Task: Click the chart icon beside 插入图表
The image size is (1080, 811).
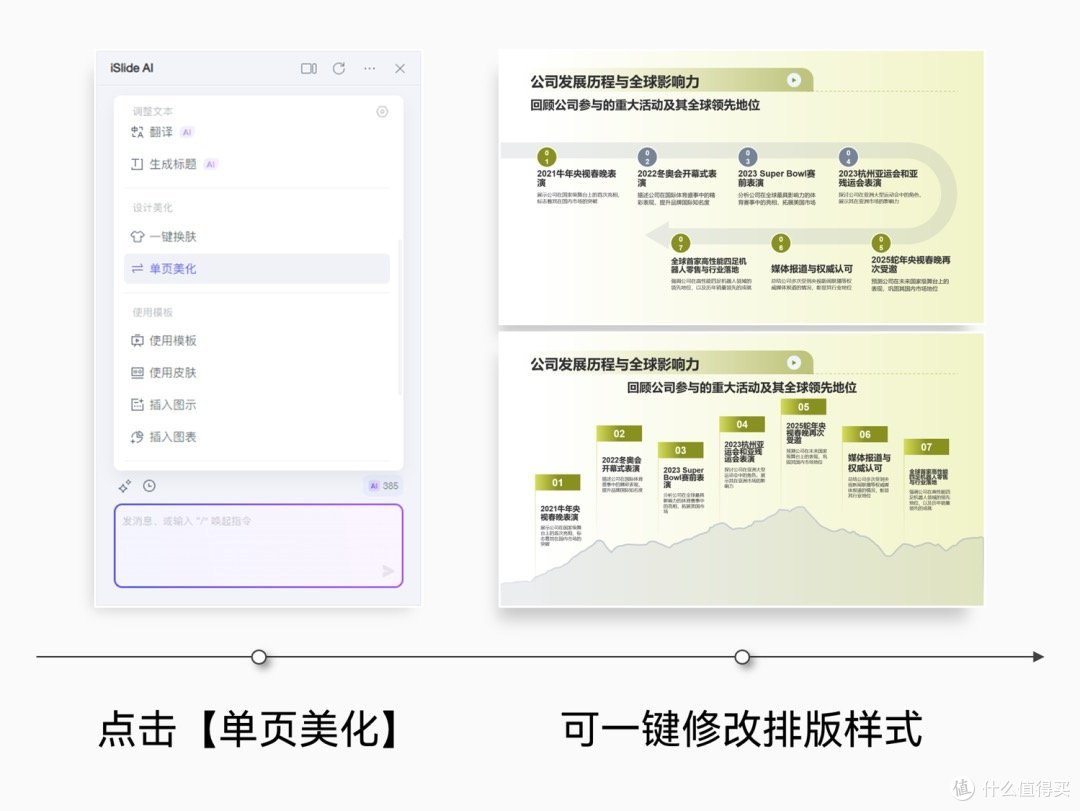Action: pos(137,437)
